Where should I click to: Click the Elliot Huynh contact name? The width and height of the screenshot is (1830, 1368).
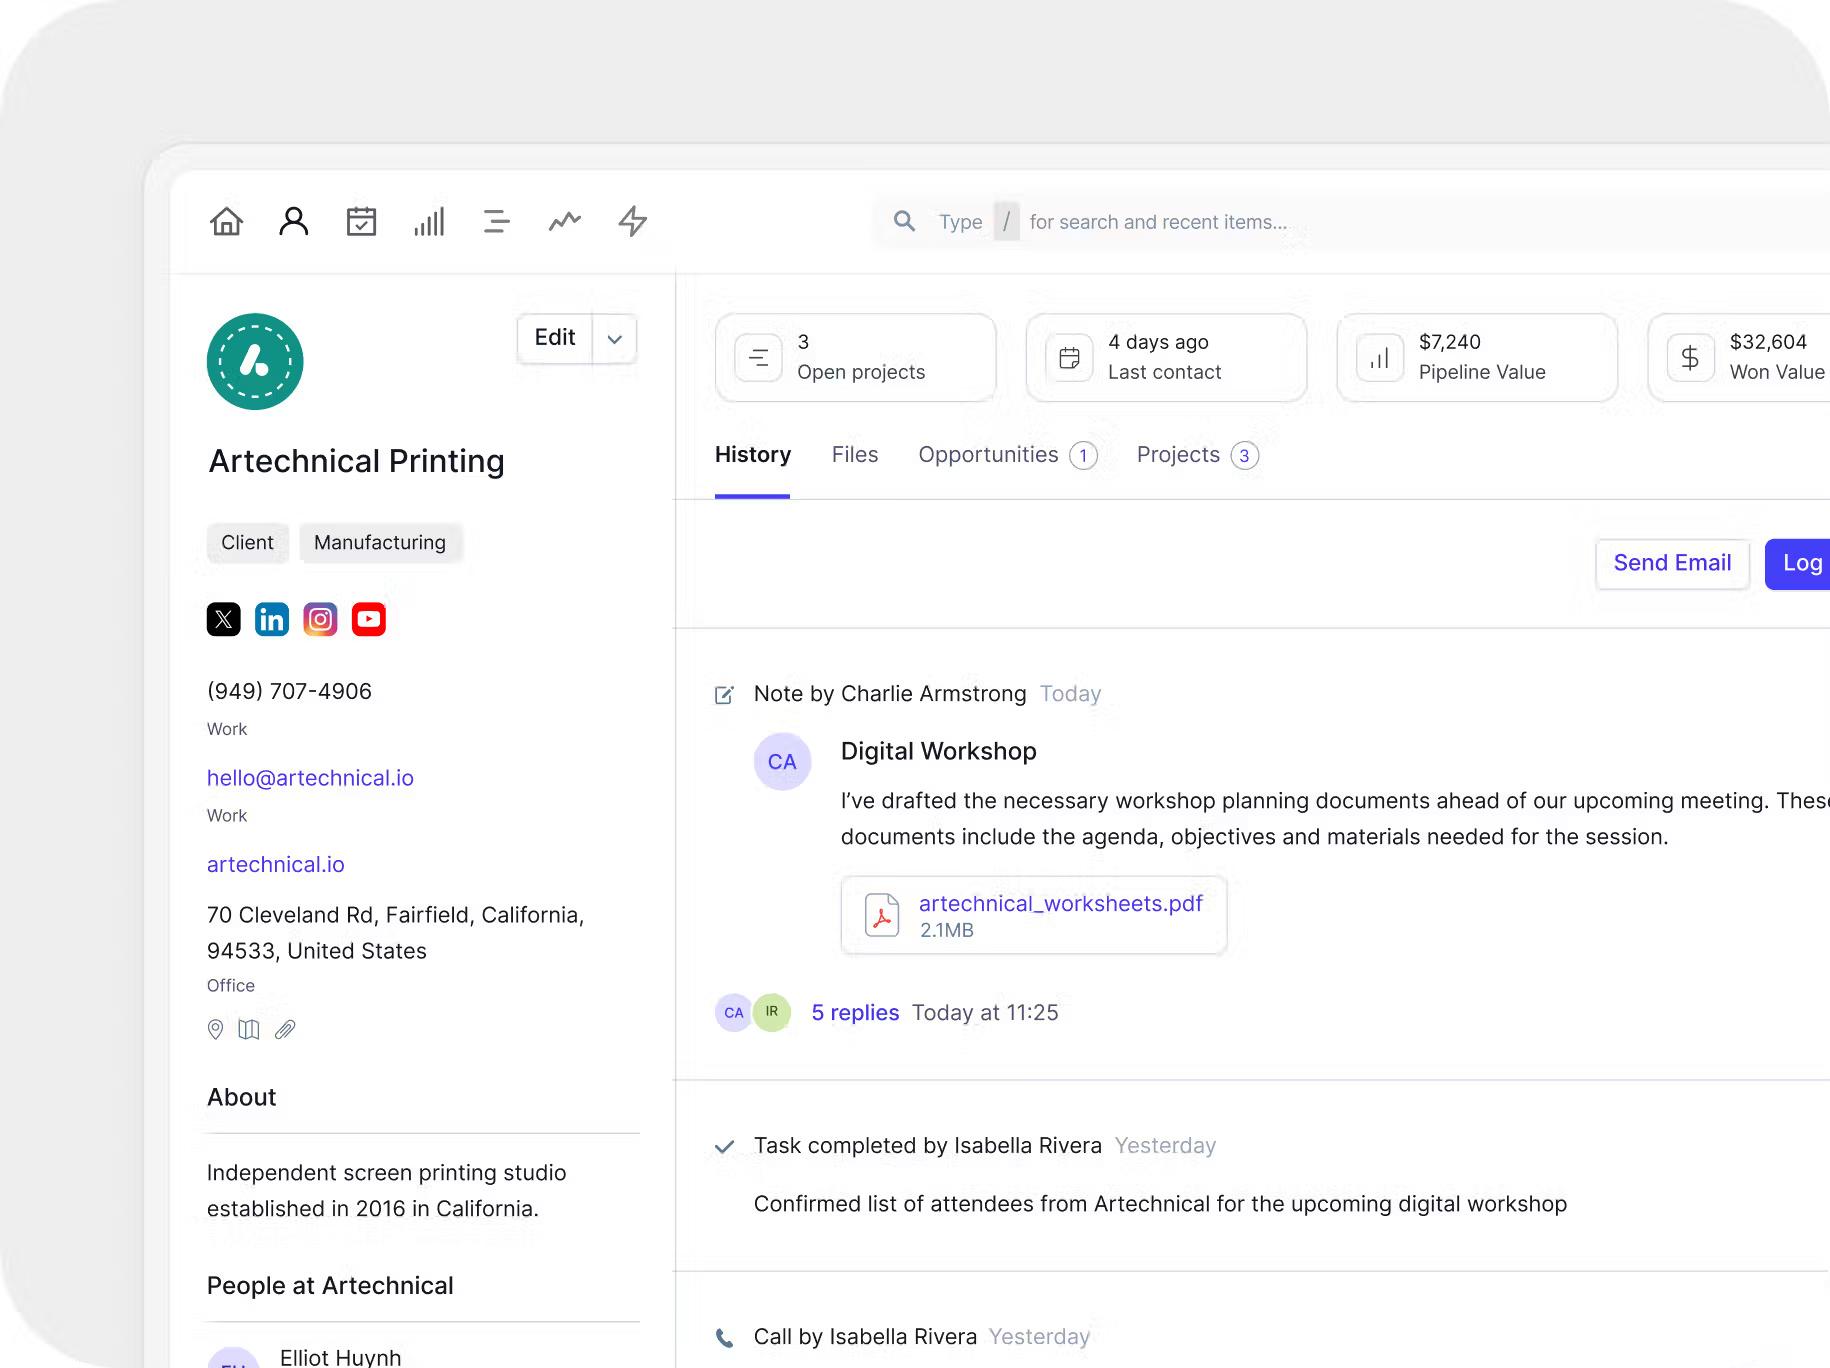click(x=340, y=1357)
